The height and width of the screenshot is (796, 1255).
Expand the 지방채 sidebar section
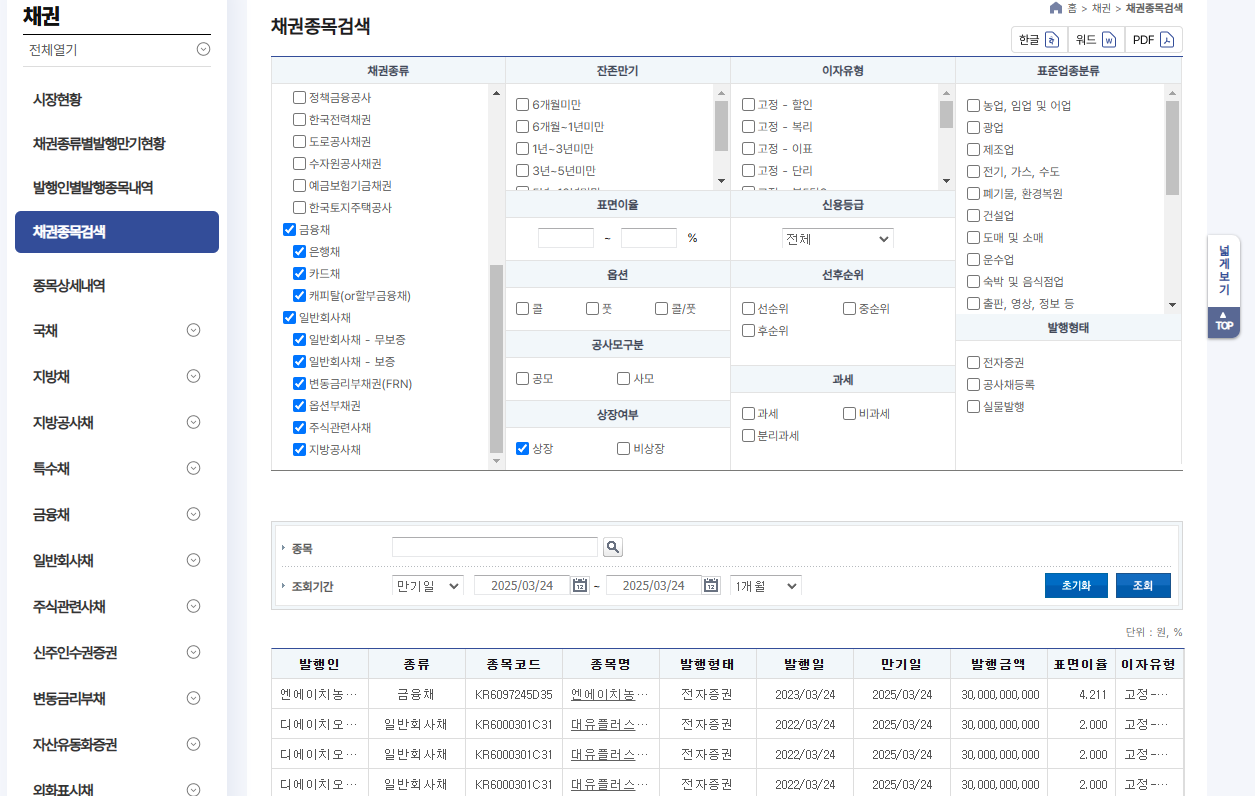[194, 376]
